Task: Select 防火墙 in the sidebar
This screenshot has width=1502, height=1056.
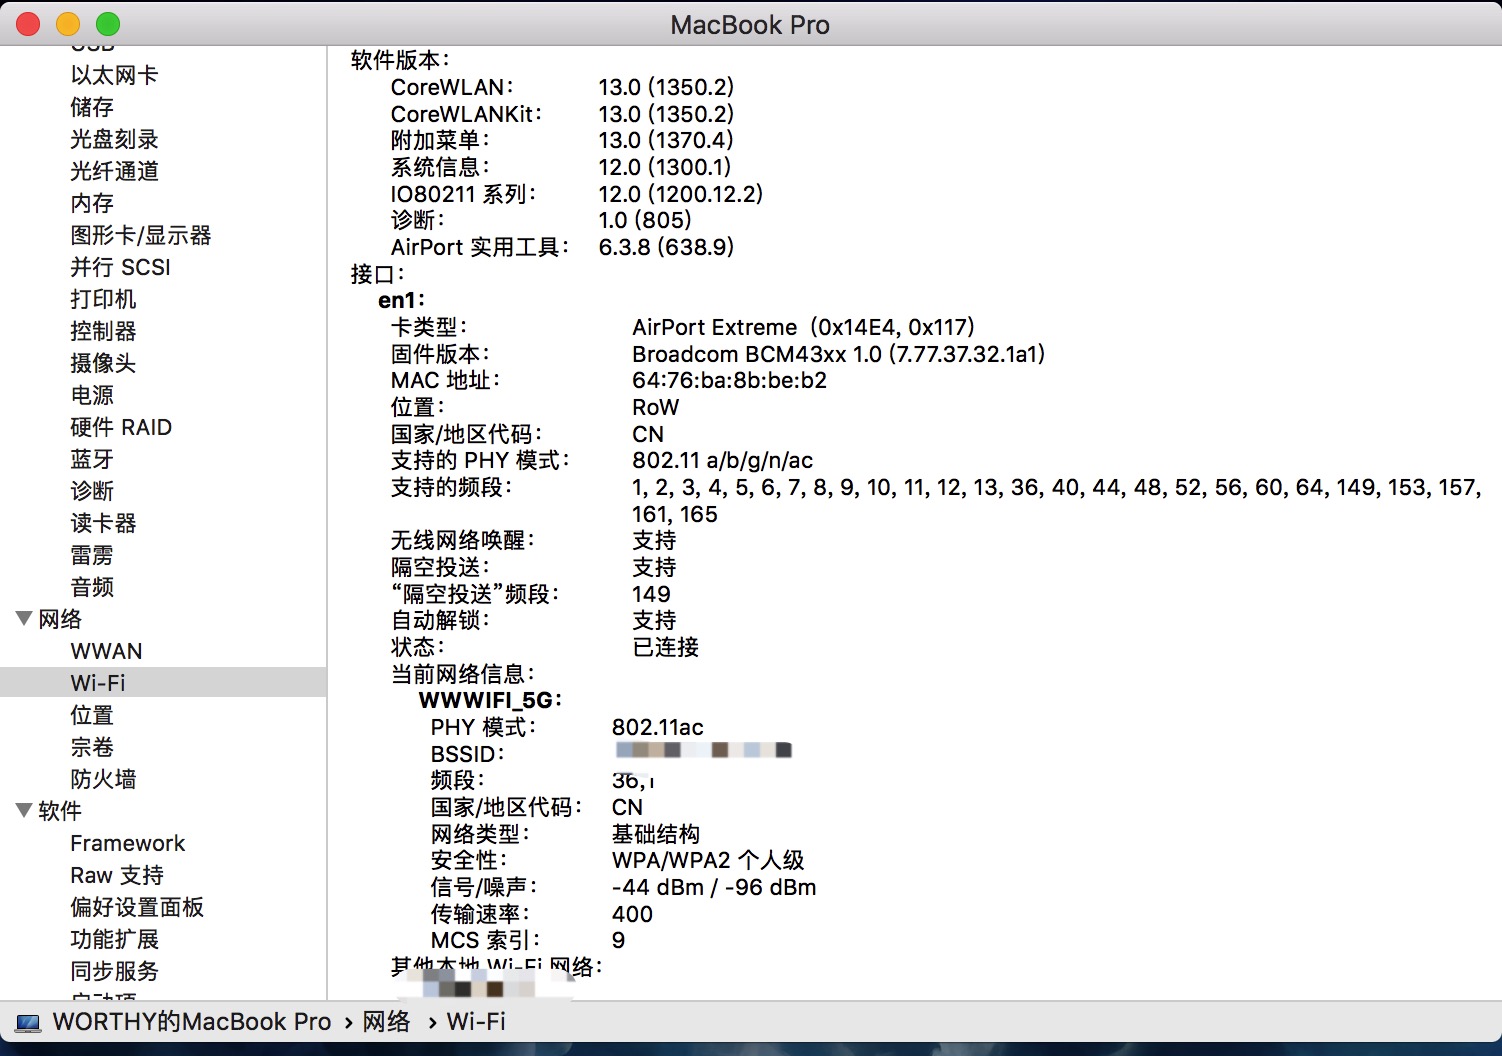Action: [103, 779]
